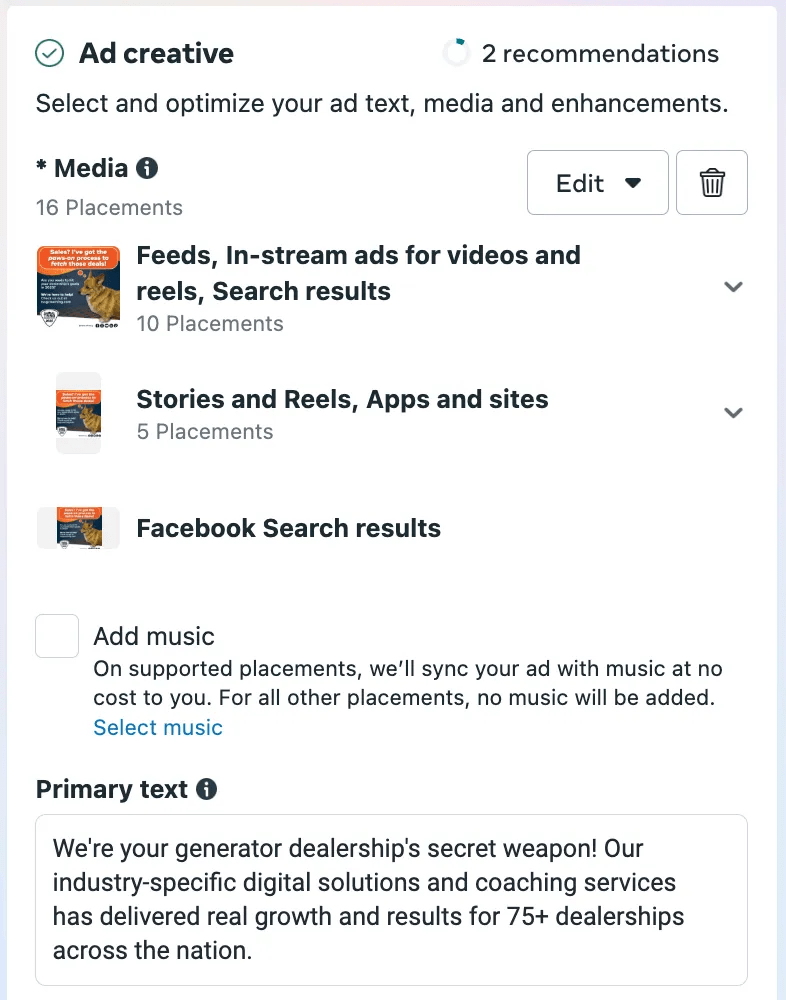
Task: Click the recommendations progress ring icon
Action: click(x=456, y=54)
